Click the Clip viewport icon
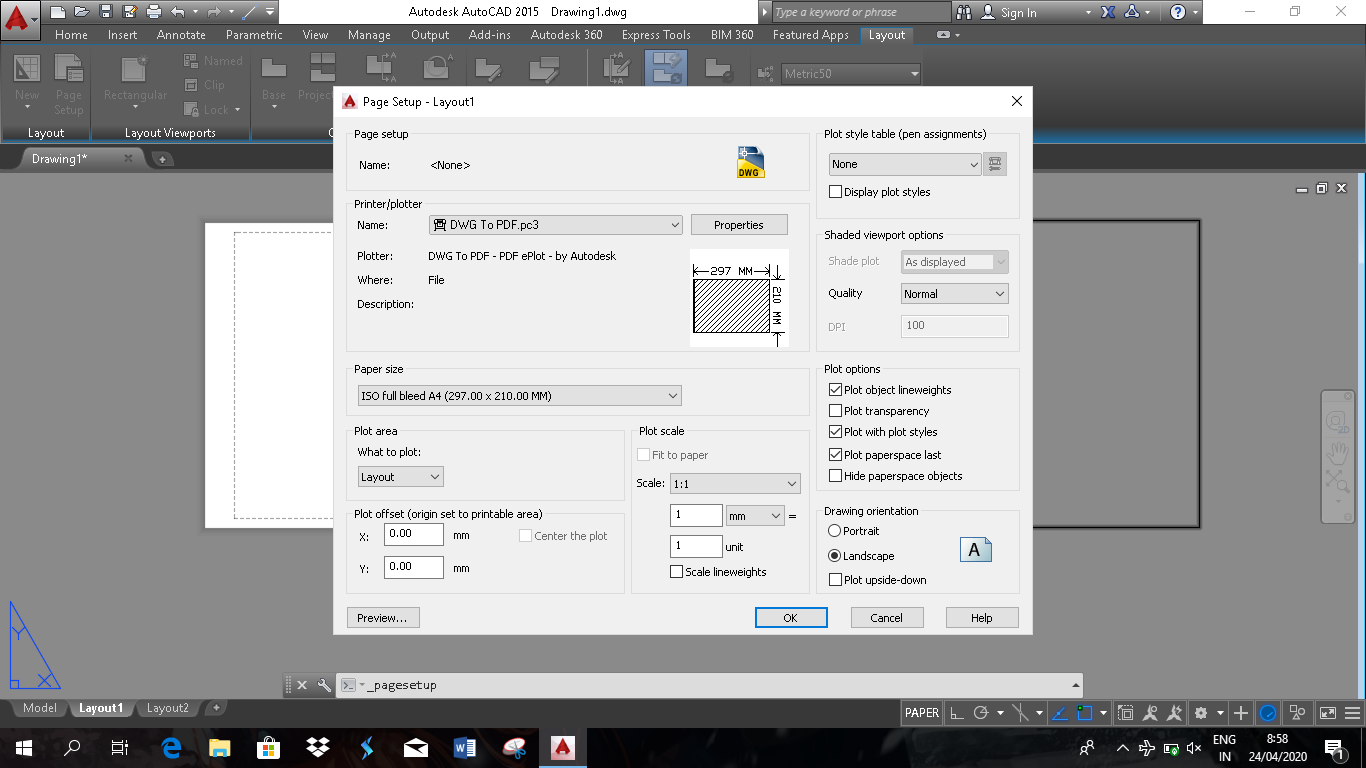This screenshot has width=1366, height=768. point(190,85)
